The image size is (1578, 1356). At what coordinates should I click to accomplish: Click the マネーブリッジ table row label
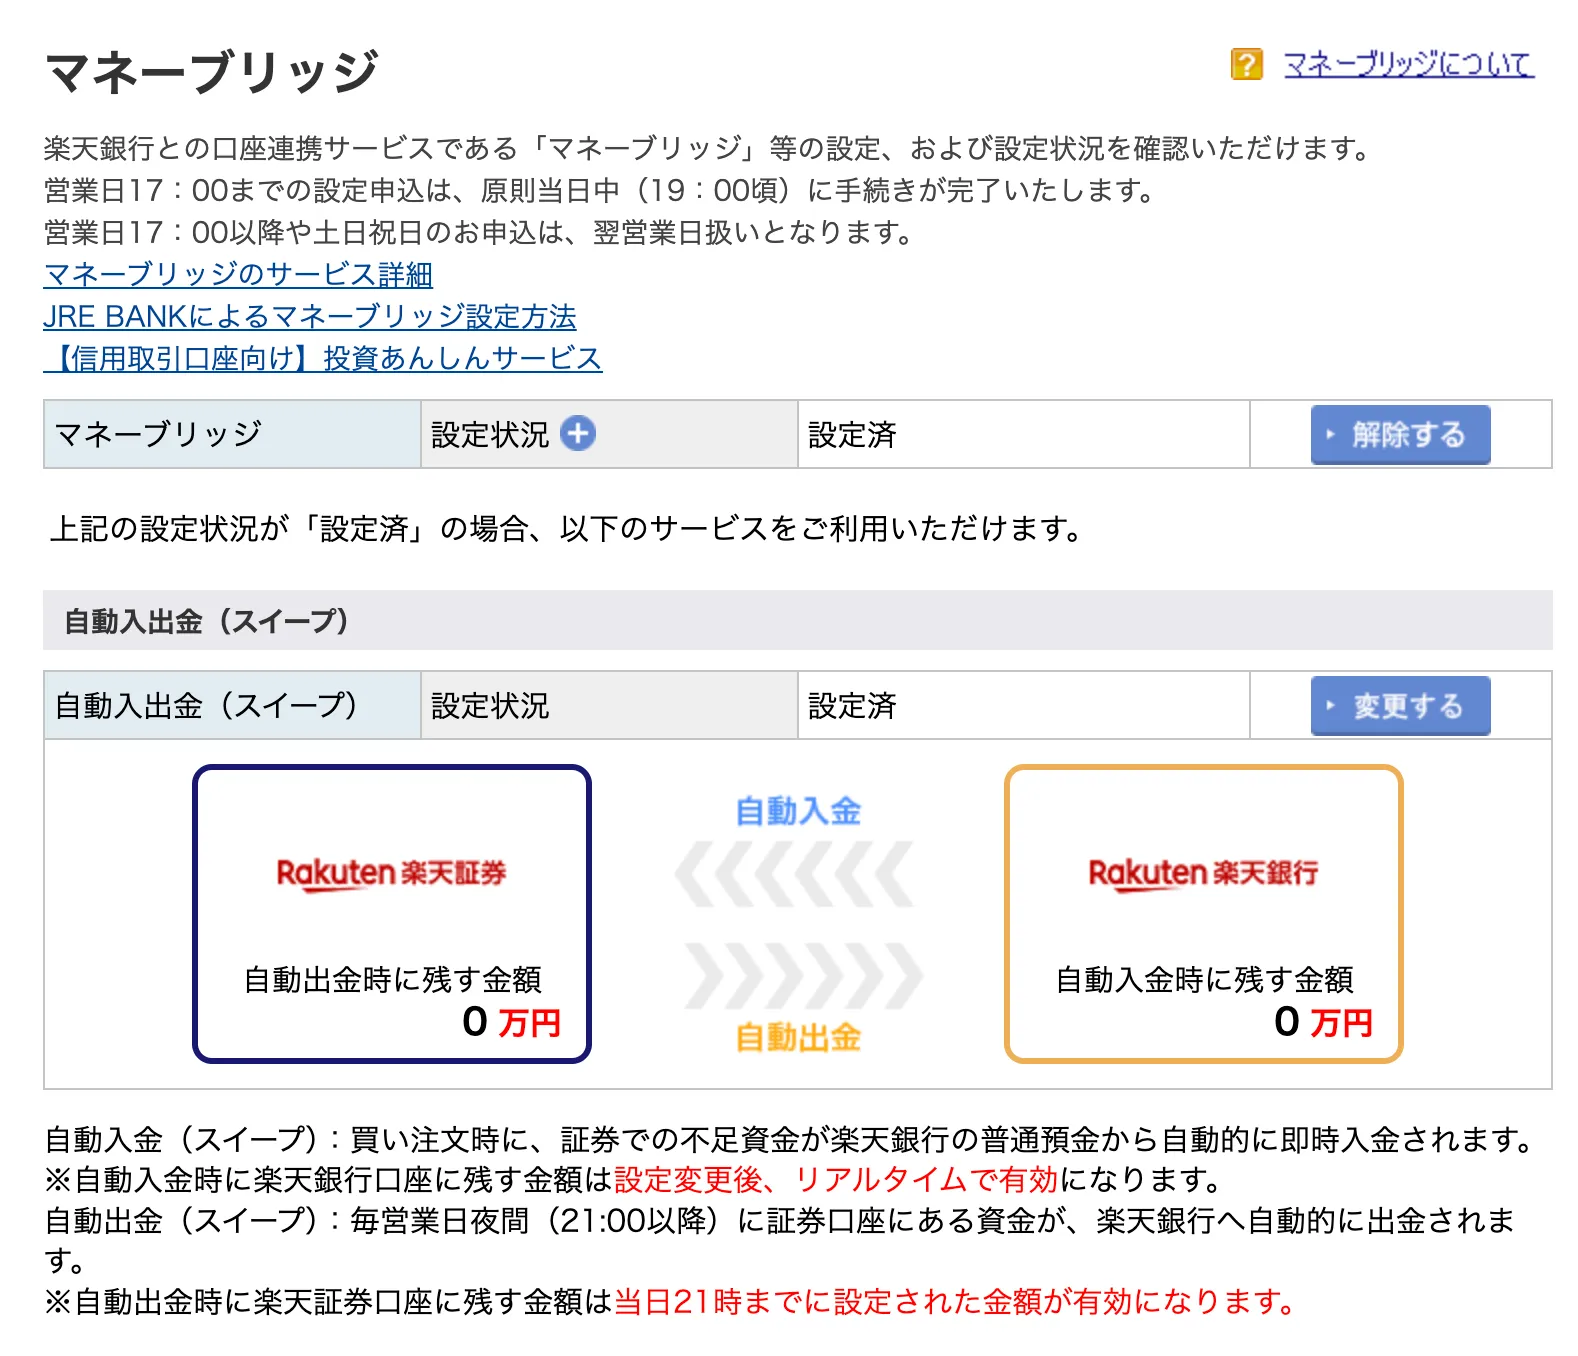pyautogui.click(x=158, y=434)
